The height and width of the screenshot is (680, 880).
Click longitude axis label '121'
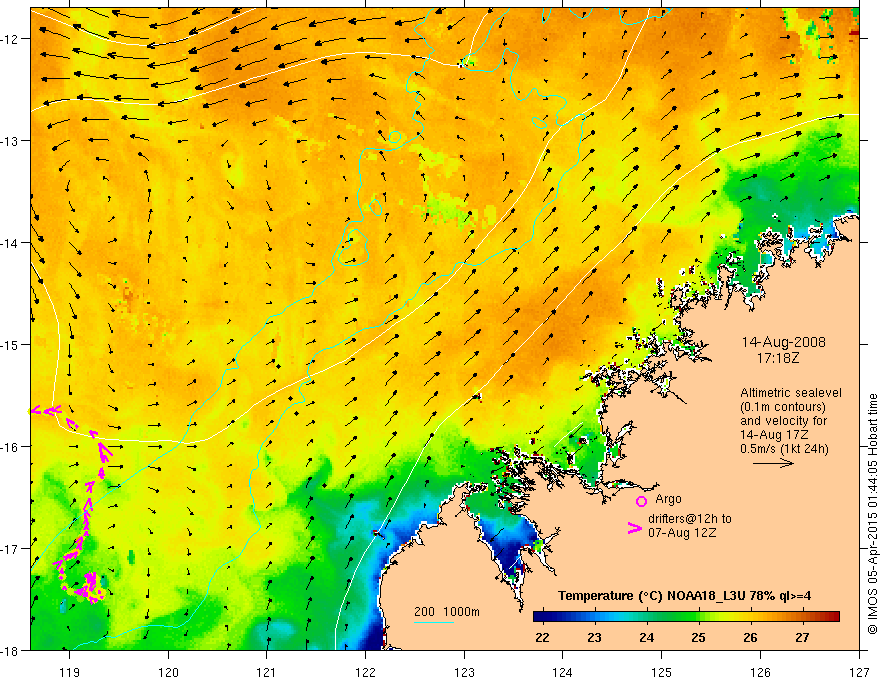click(x=267, y=672)
